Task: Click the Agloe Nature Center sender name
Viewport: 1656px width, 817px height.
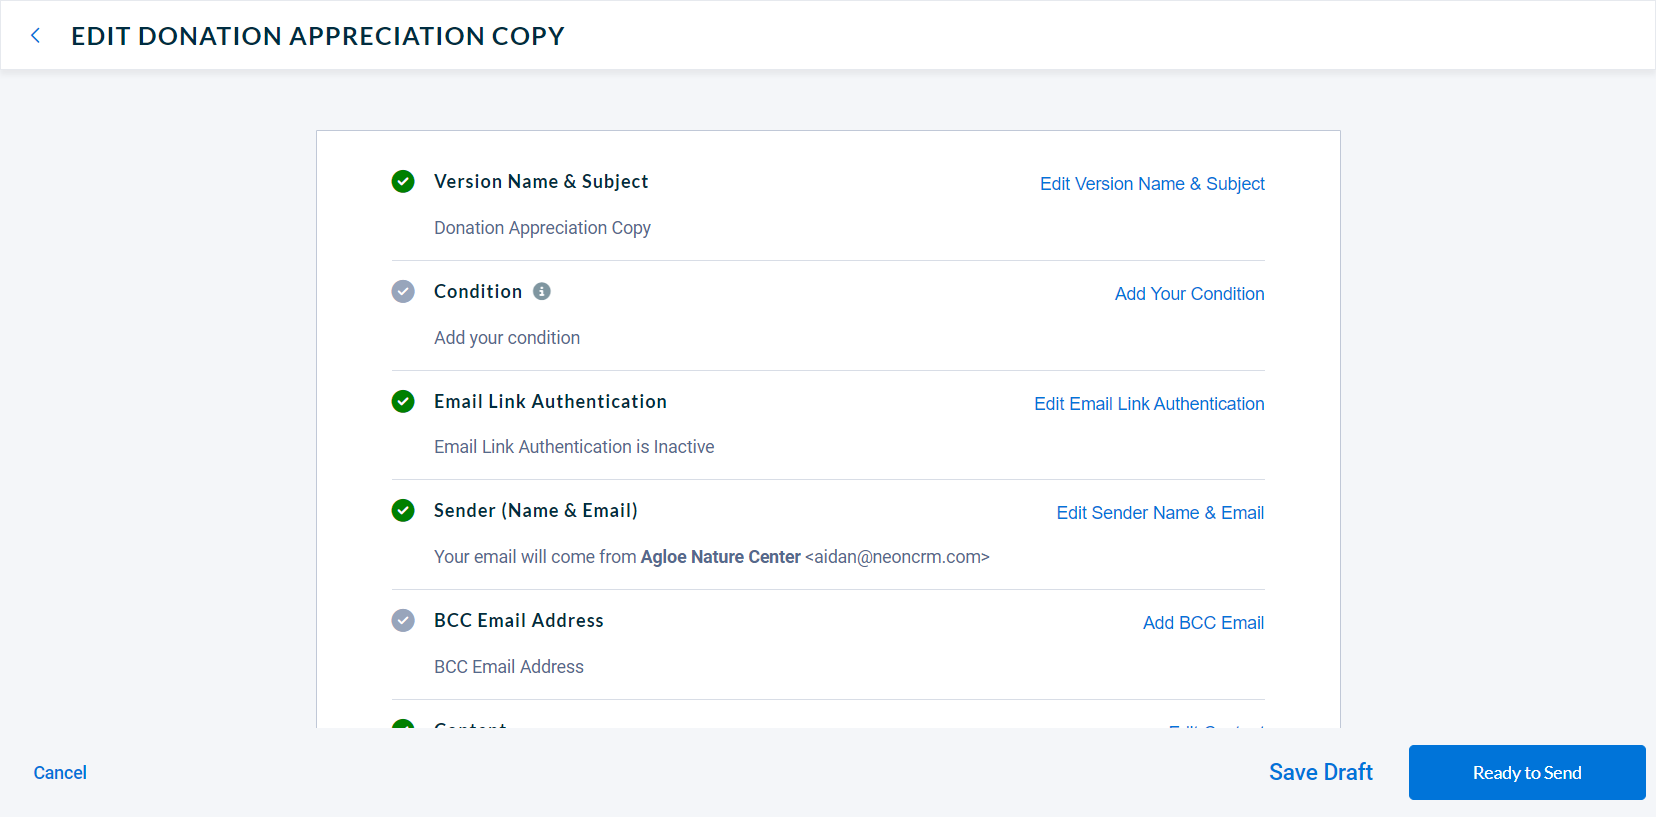Action: point(721,557)
